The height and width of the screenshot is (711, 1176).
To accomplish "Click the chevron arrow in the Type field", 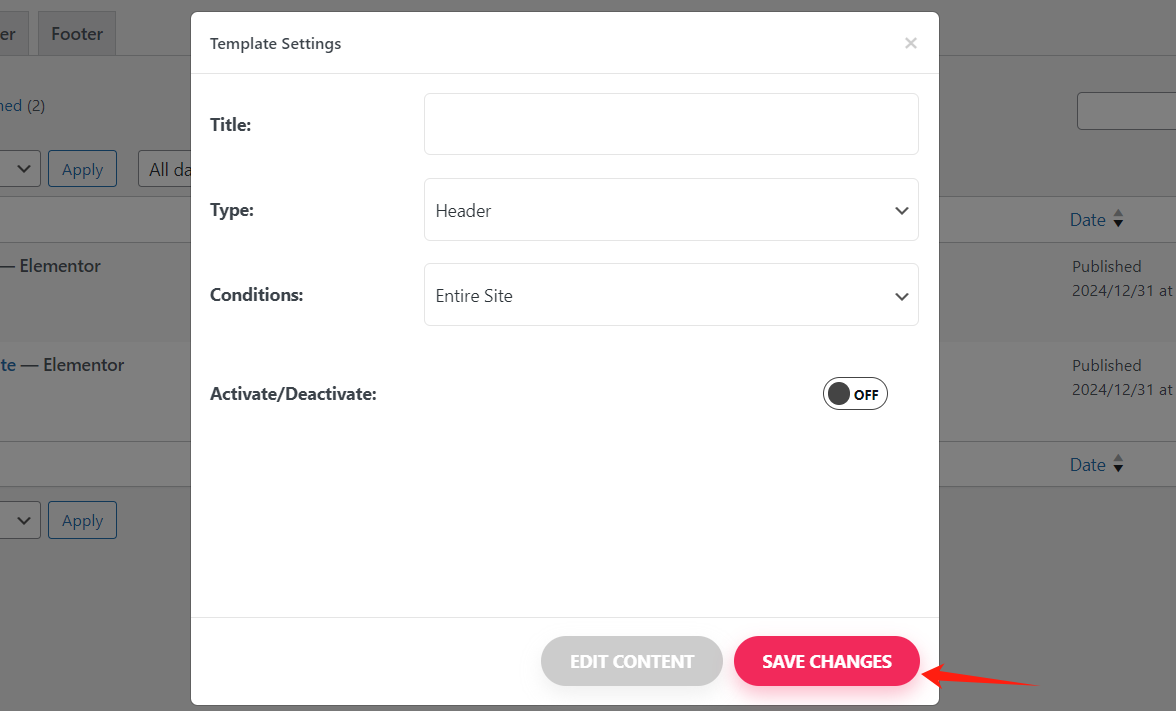I will (901, 211).
